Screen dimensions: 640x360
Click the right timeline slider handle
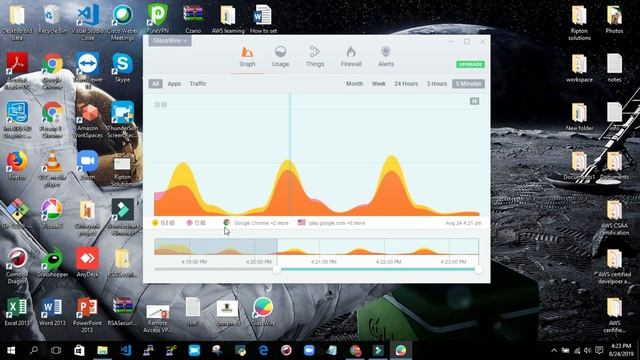(x=479, y=269)
